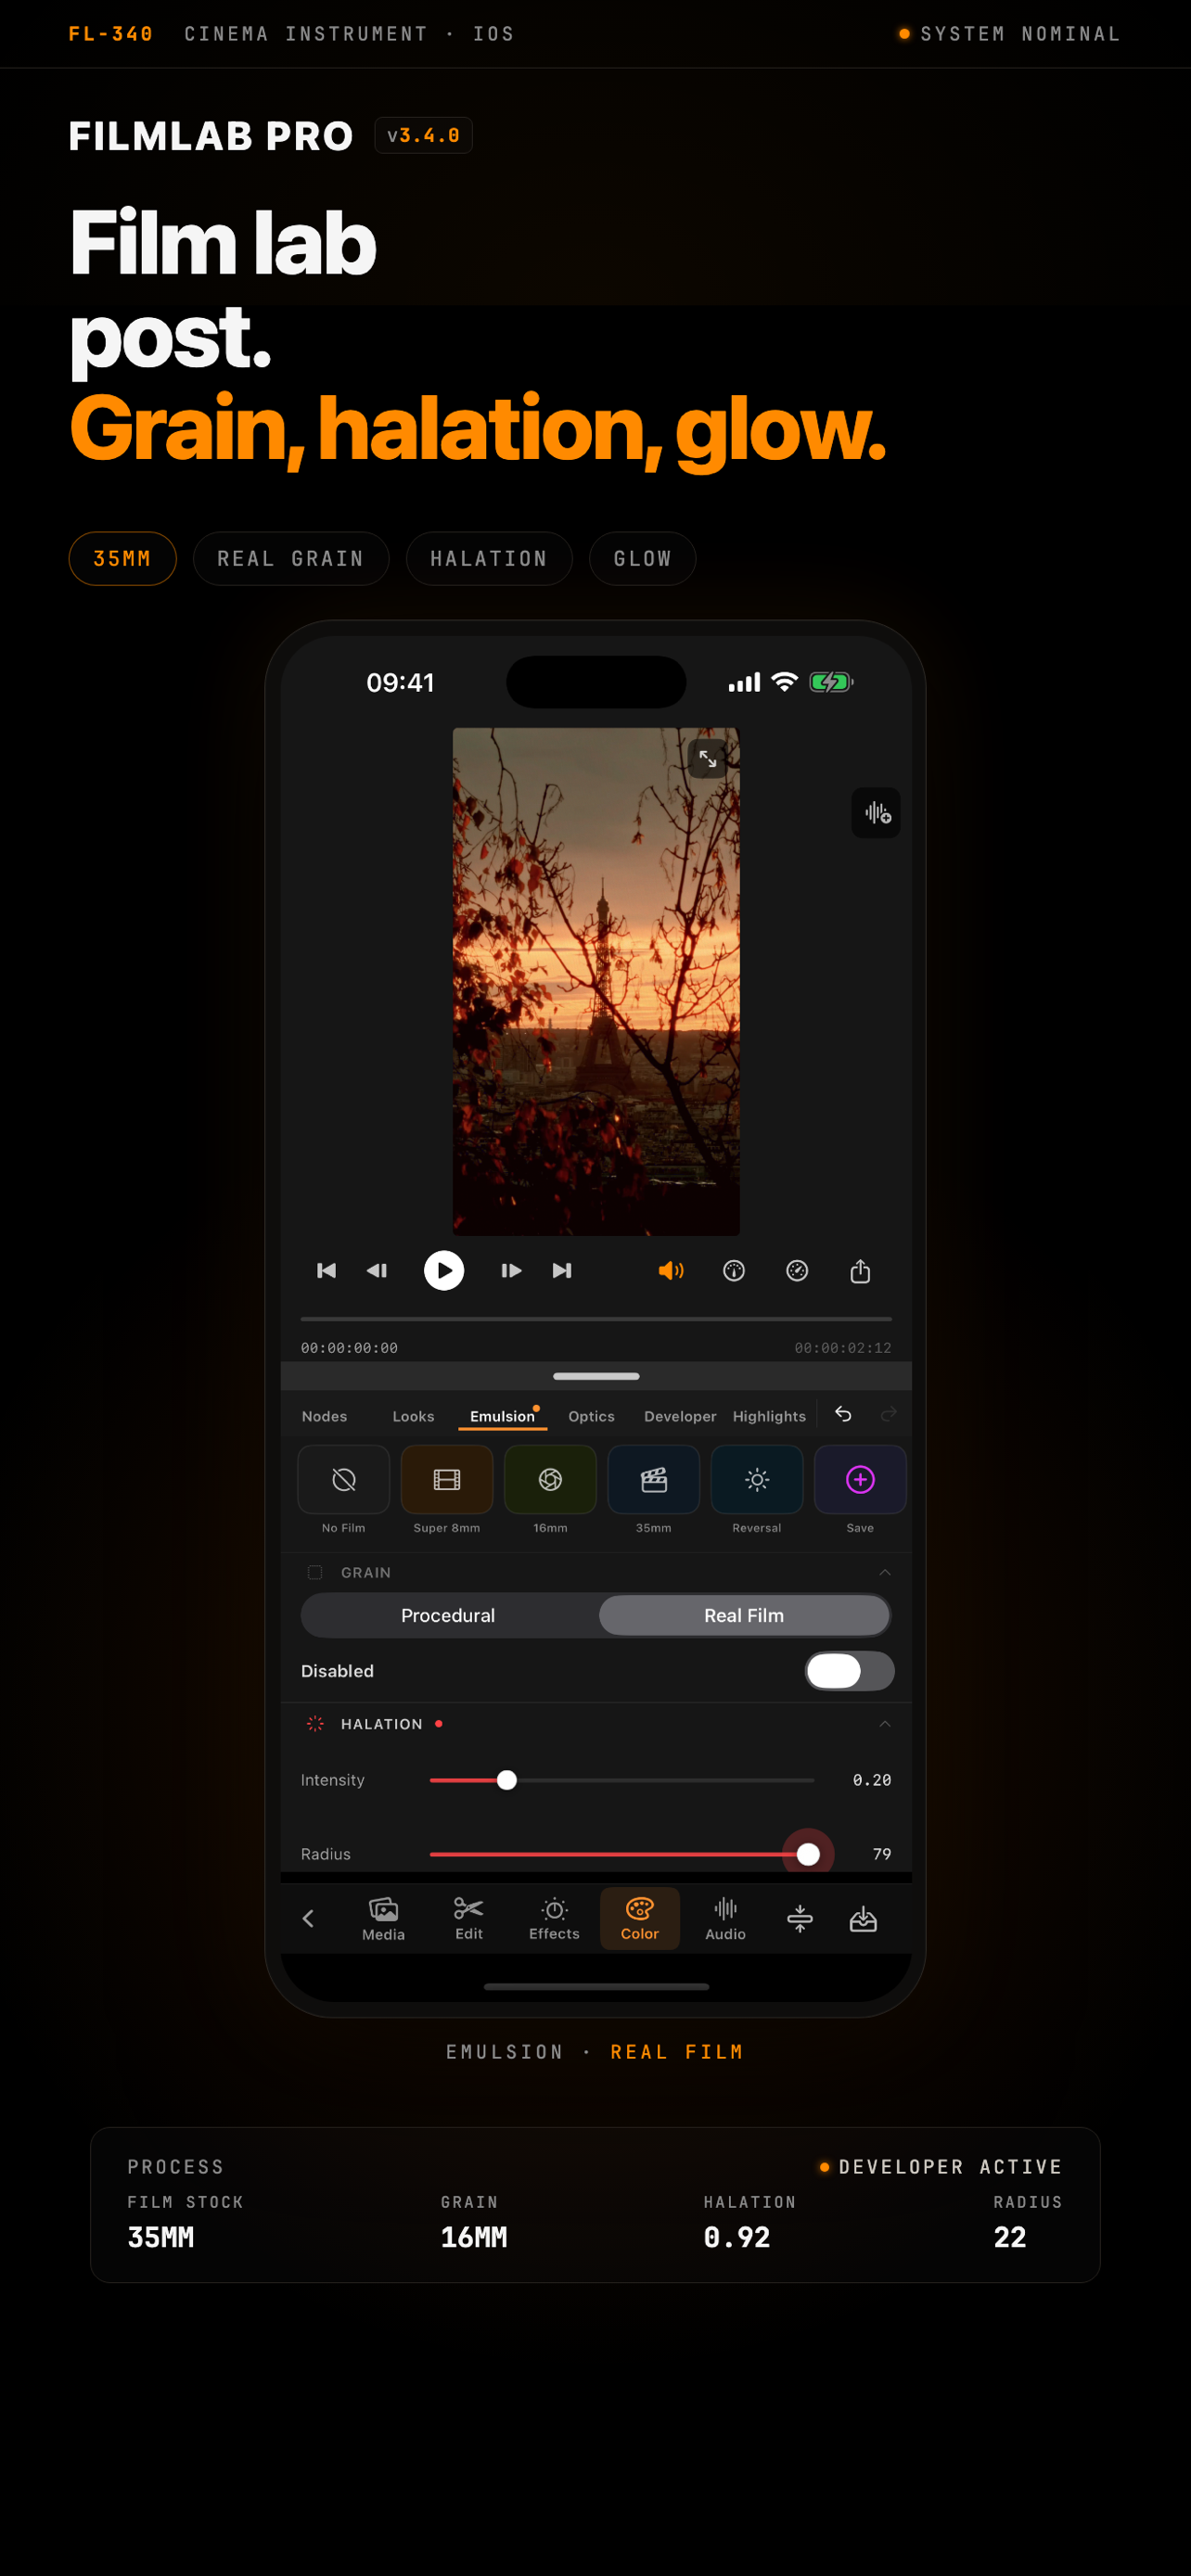Tap the Eiffel Tower video preview

tap(596, 981)
